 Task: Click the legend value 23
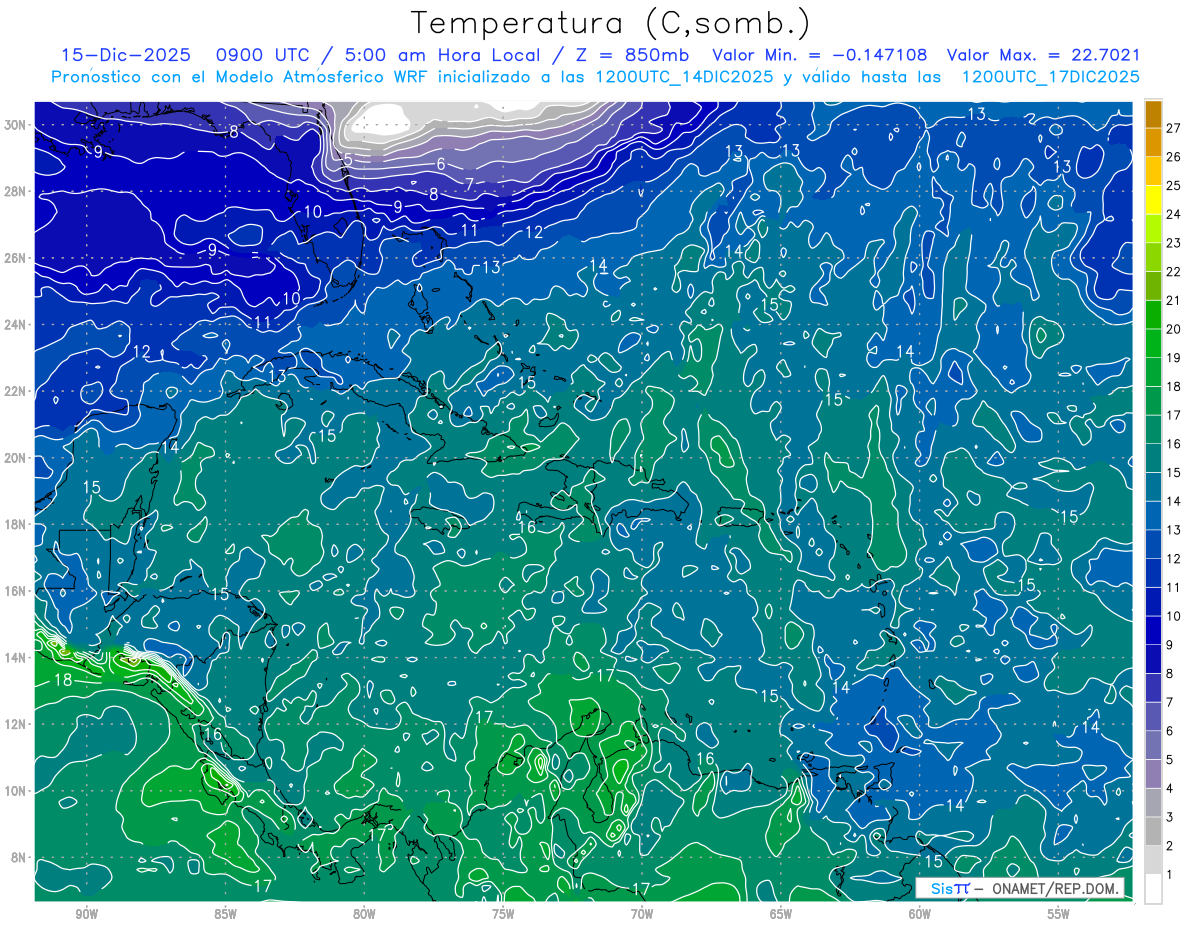[x=1174, y=243]
